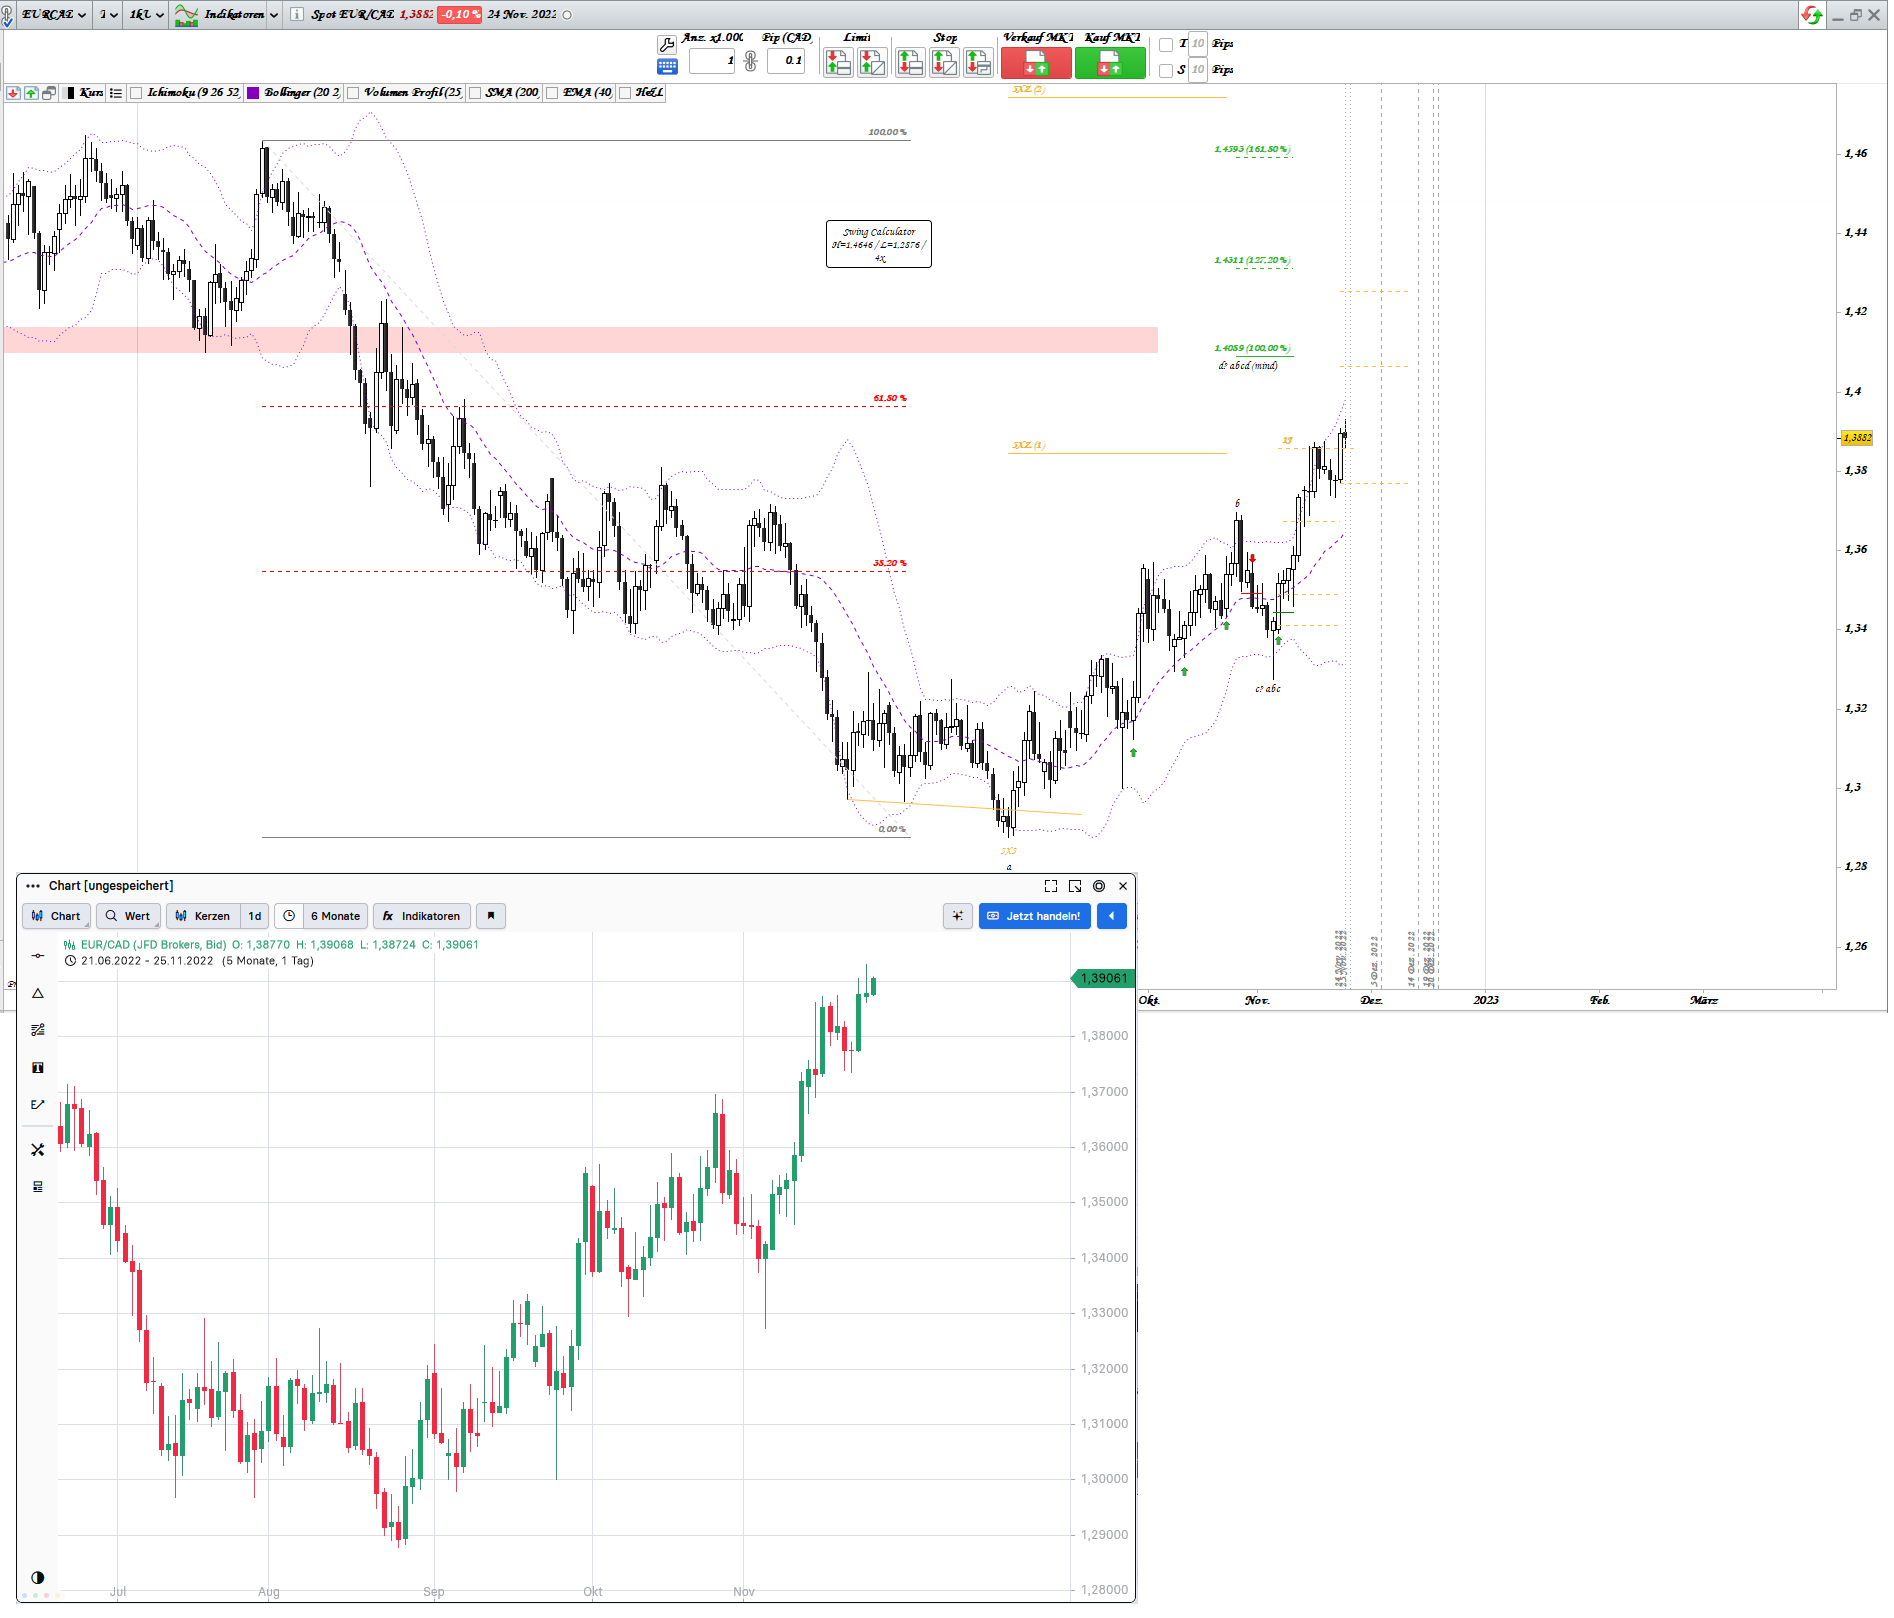This screenshot has height=1618, width=1894.
Task: Click the target icon in the Chart window title bar
Action: pyautogui.click(x=1099, y=886)
